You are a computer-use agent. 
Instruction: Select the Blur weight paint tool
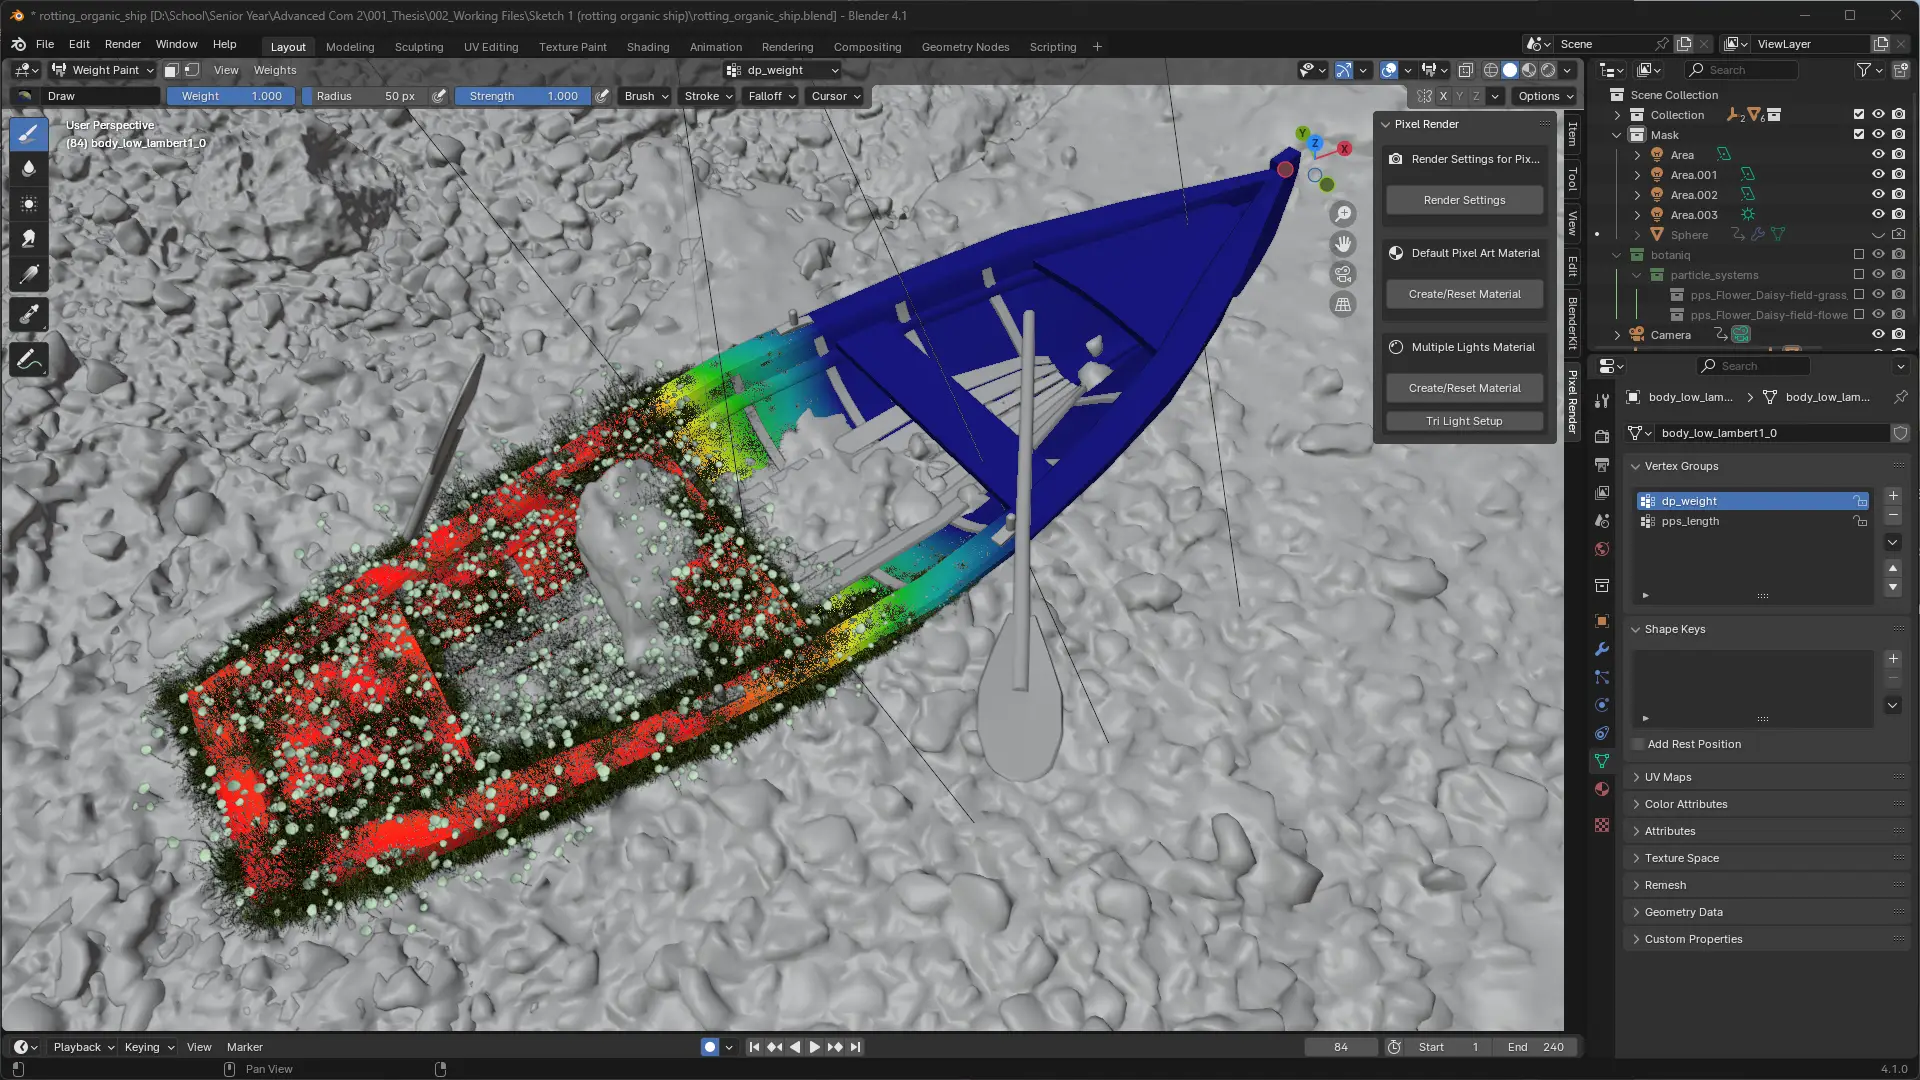[29, 168]
